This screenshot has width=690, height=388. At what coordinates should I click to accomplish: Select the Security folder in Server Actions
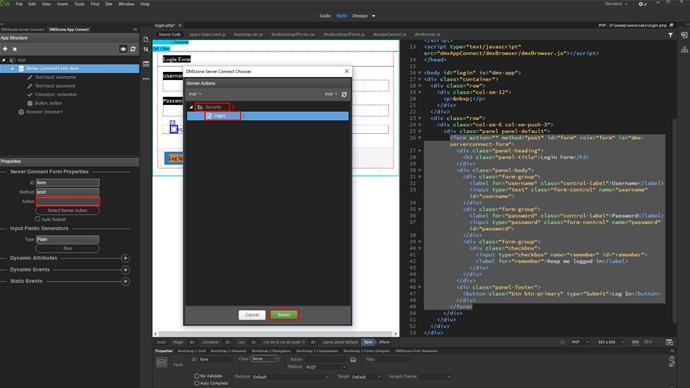click(x=213, y=107)
